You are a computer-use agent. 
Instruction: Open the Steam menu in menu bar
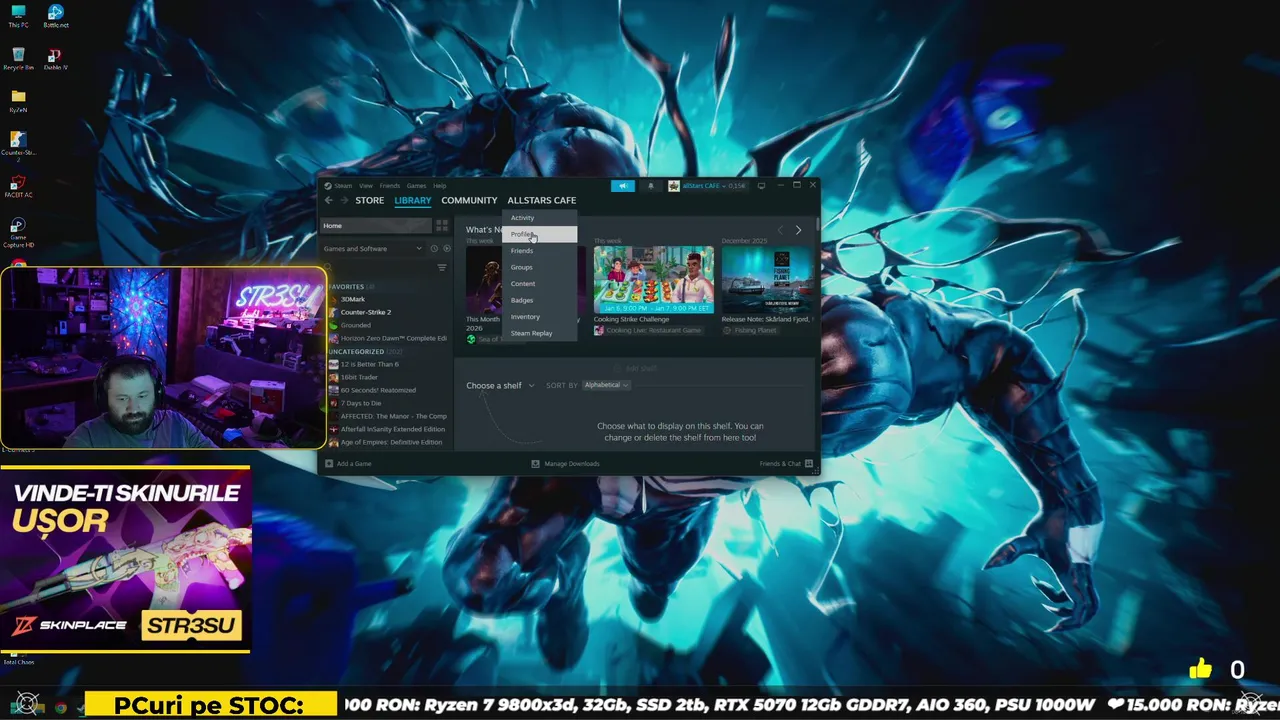[x=343, y=186]
